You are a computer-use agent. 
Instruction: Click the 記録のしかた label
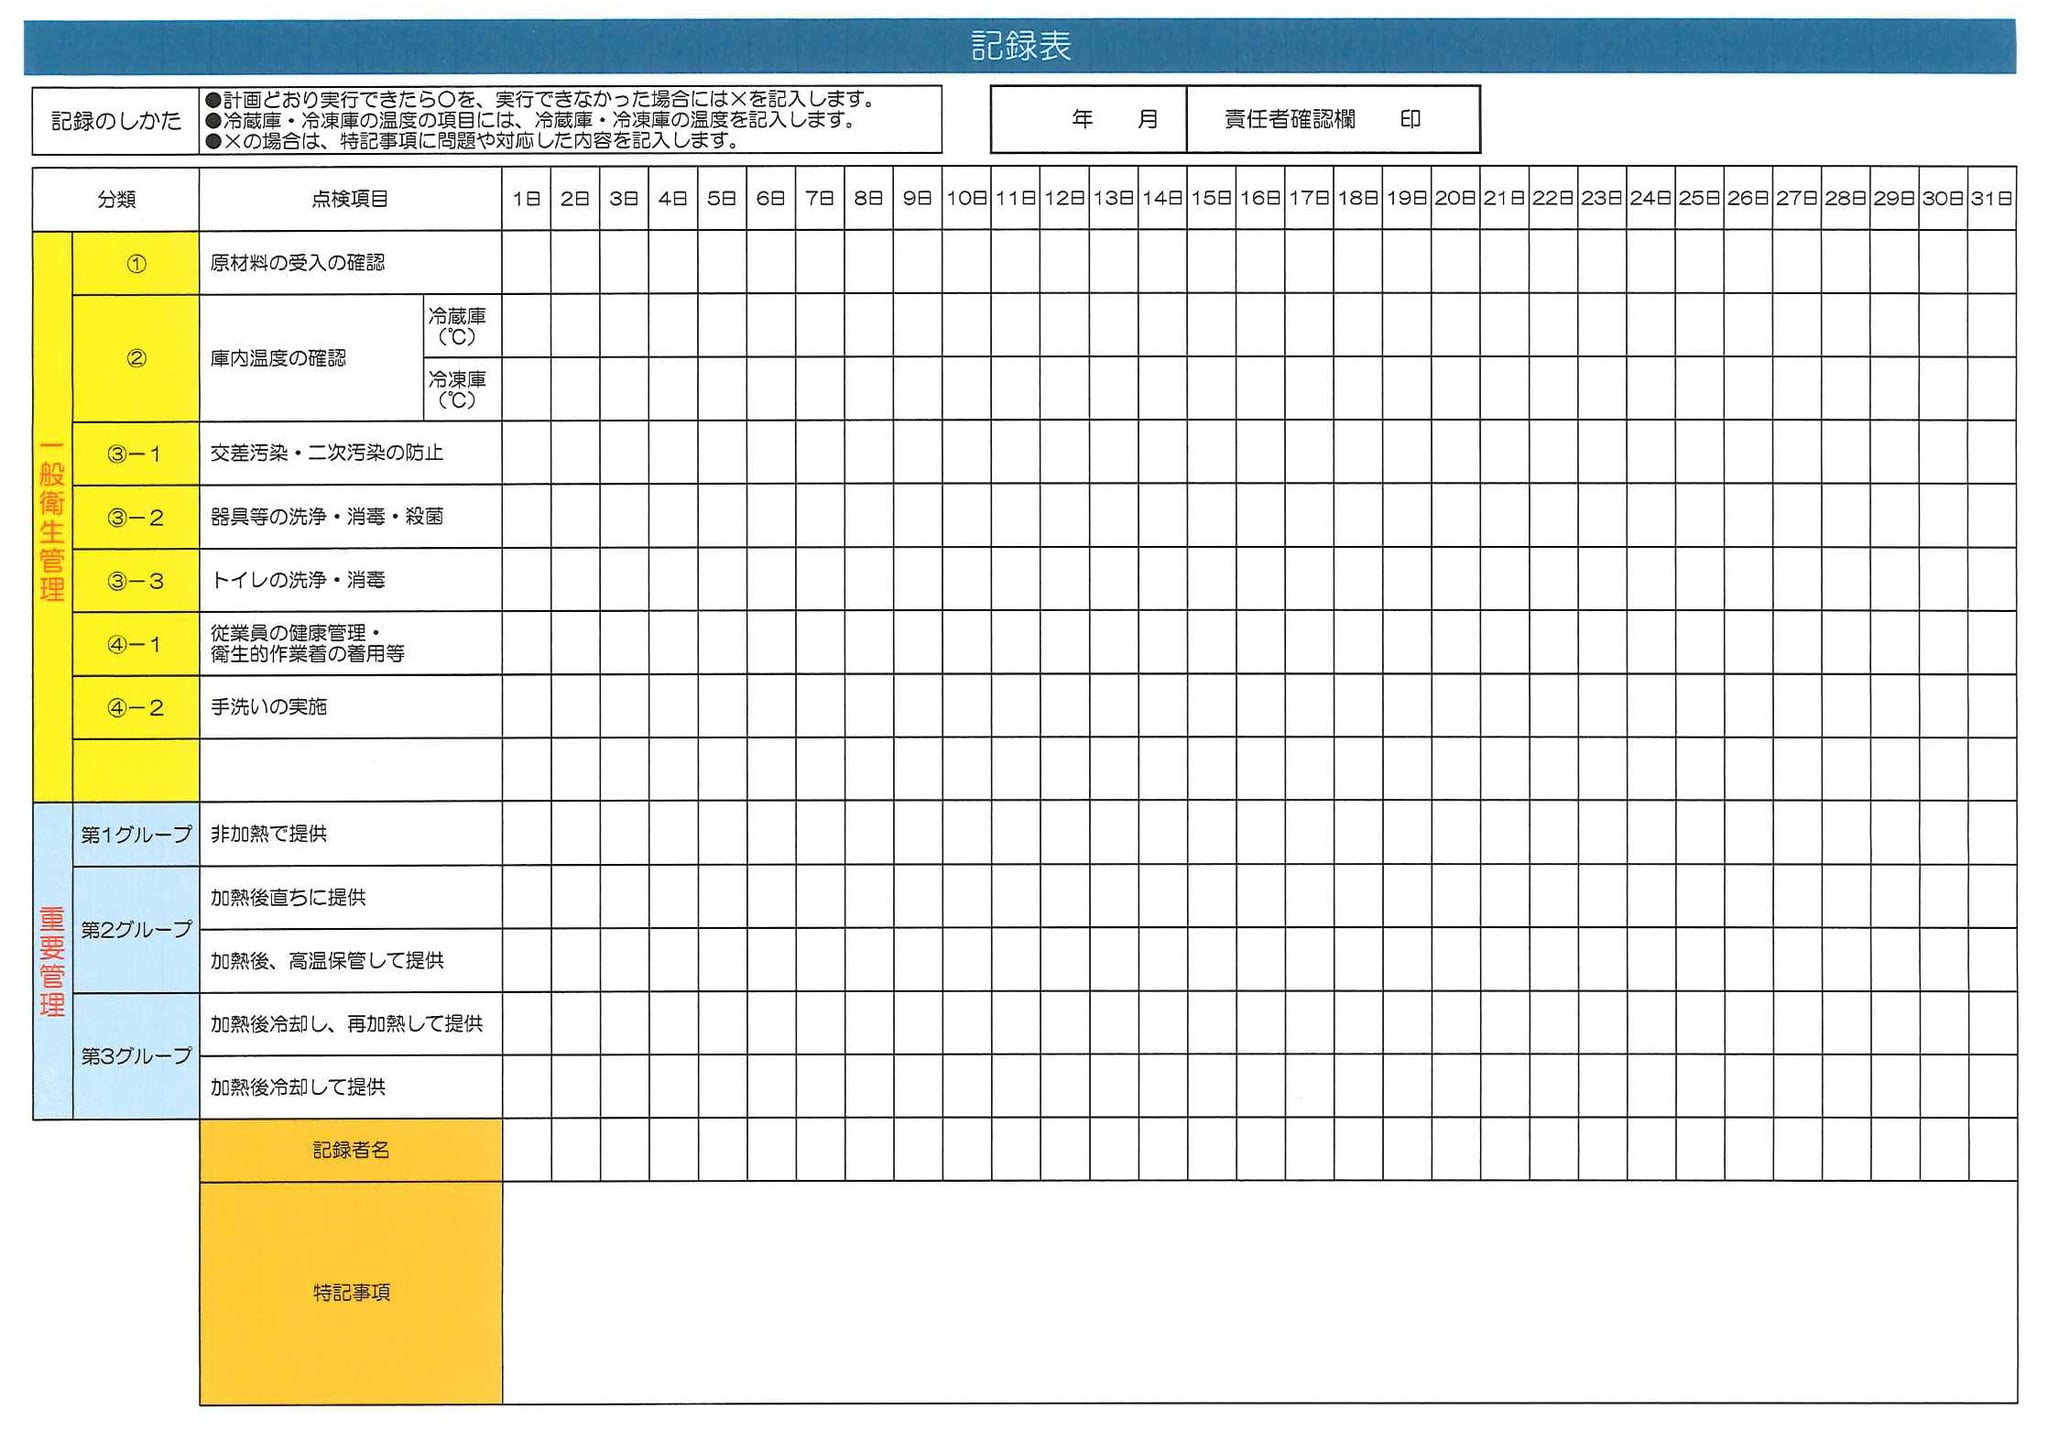click(116, 121)
